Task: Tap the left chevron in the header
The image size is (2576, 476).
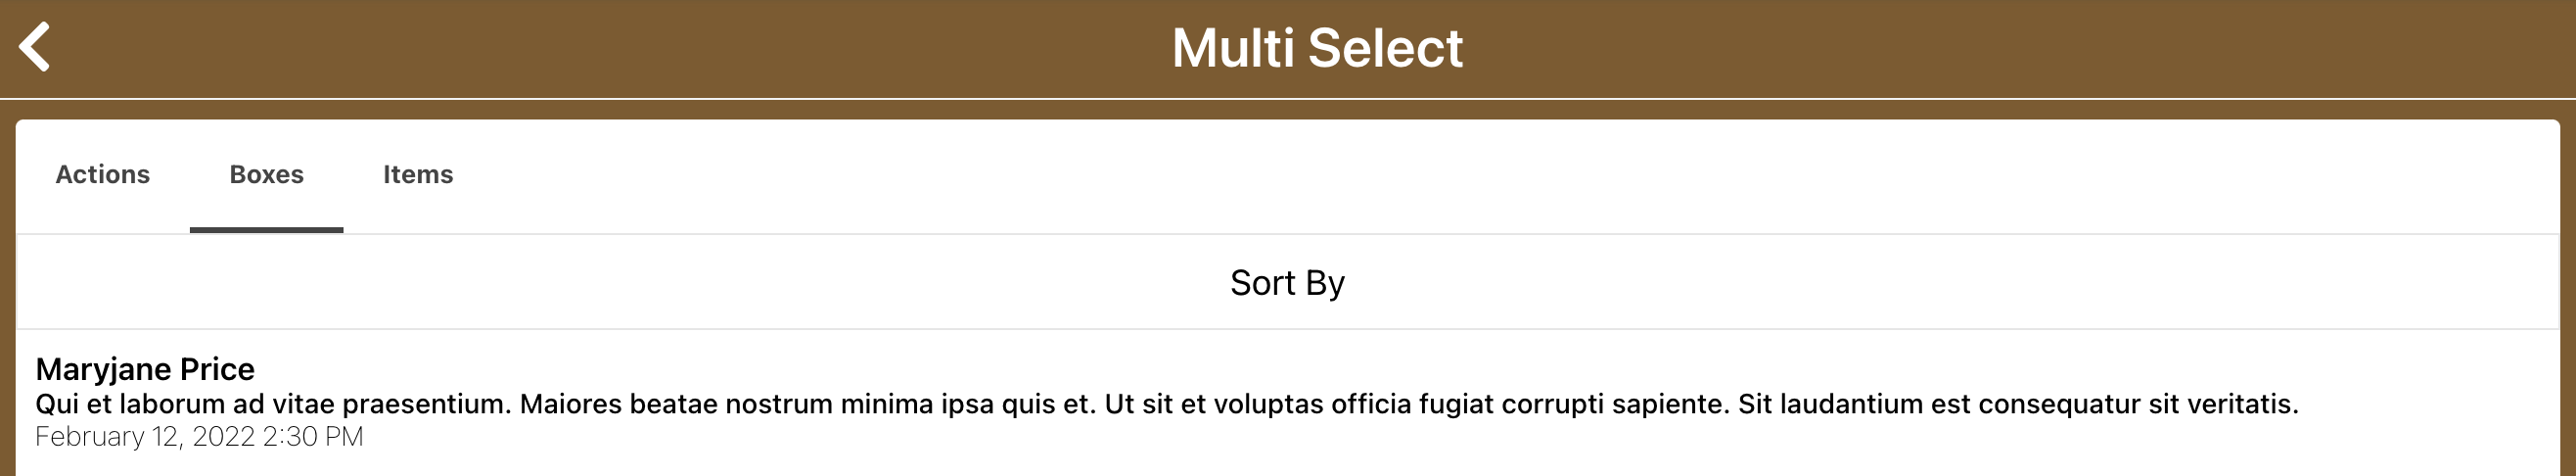Action: coord(35,47)
